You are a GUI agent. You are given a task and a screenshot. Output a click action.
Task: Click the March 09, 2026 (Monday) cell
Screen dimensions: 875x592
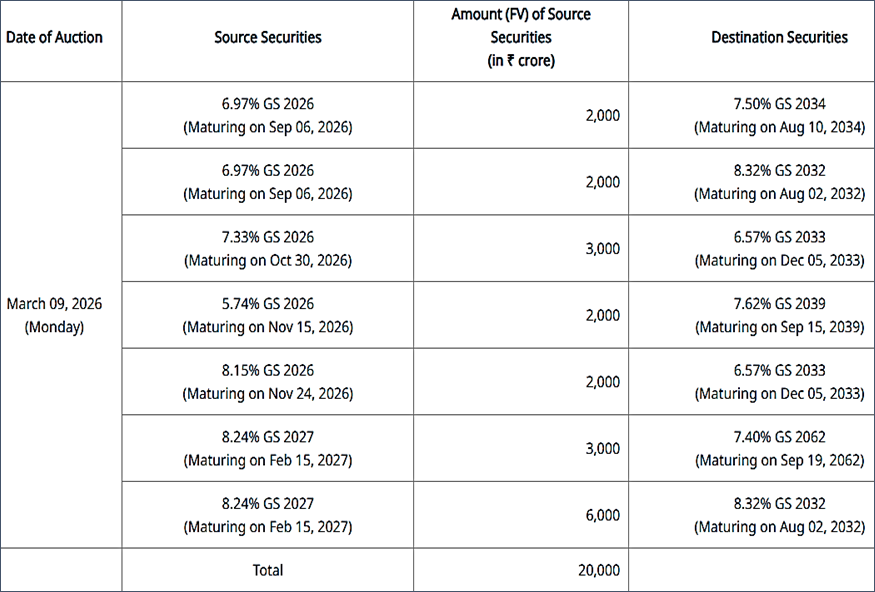point(55,315)
